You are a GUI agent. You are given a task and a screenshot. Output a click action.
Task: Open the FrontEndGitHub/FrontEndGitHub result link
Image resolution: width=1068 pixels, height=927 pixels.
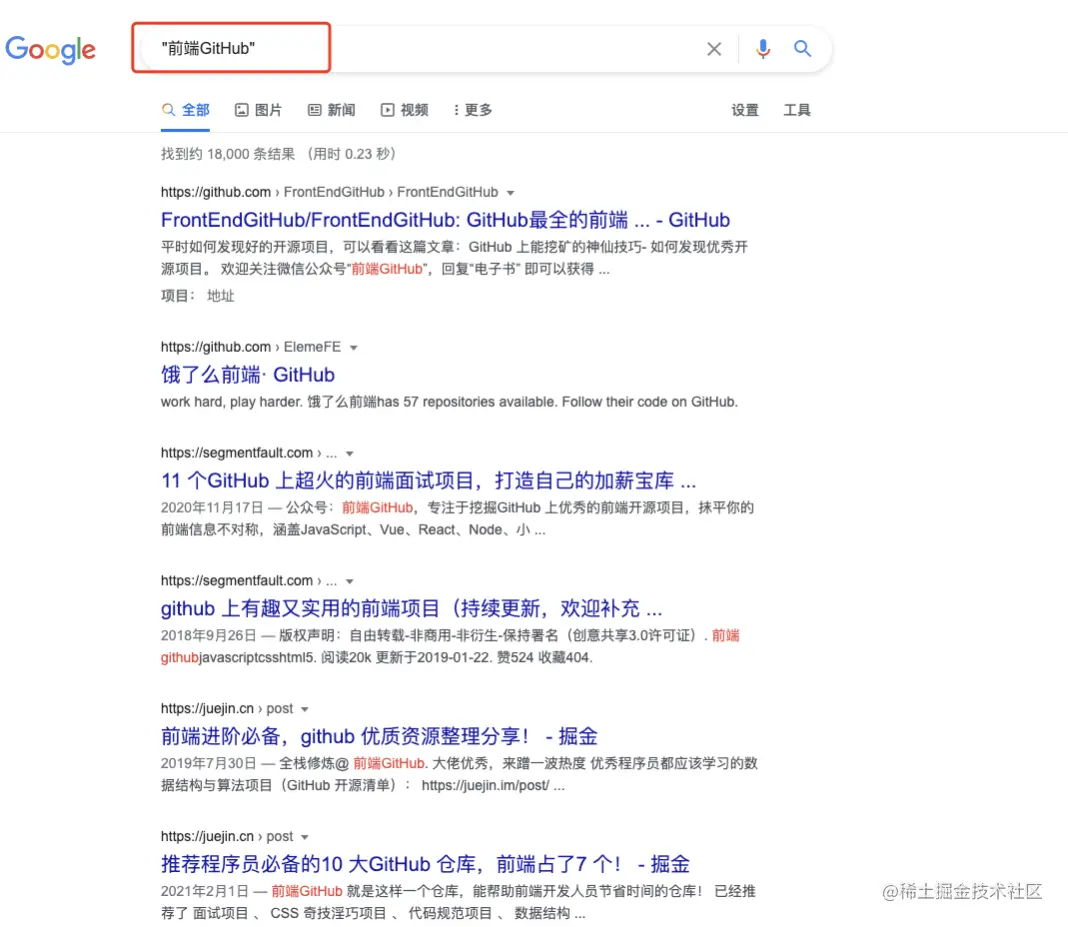(x=445, y=220)
